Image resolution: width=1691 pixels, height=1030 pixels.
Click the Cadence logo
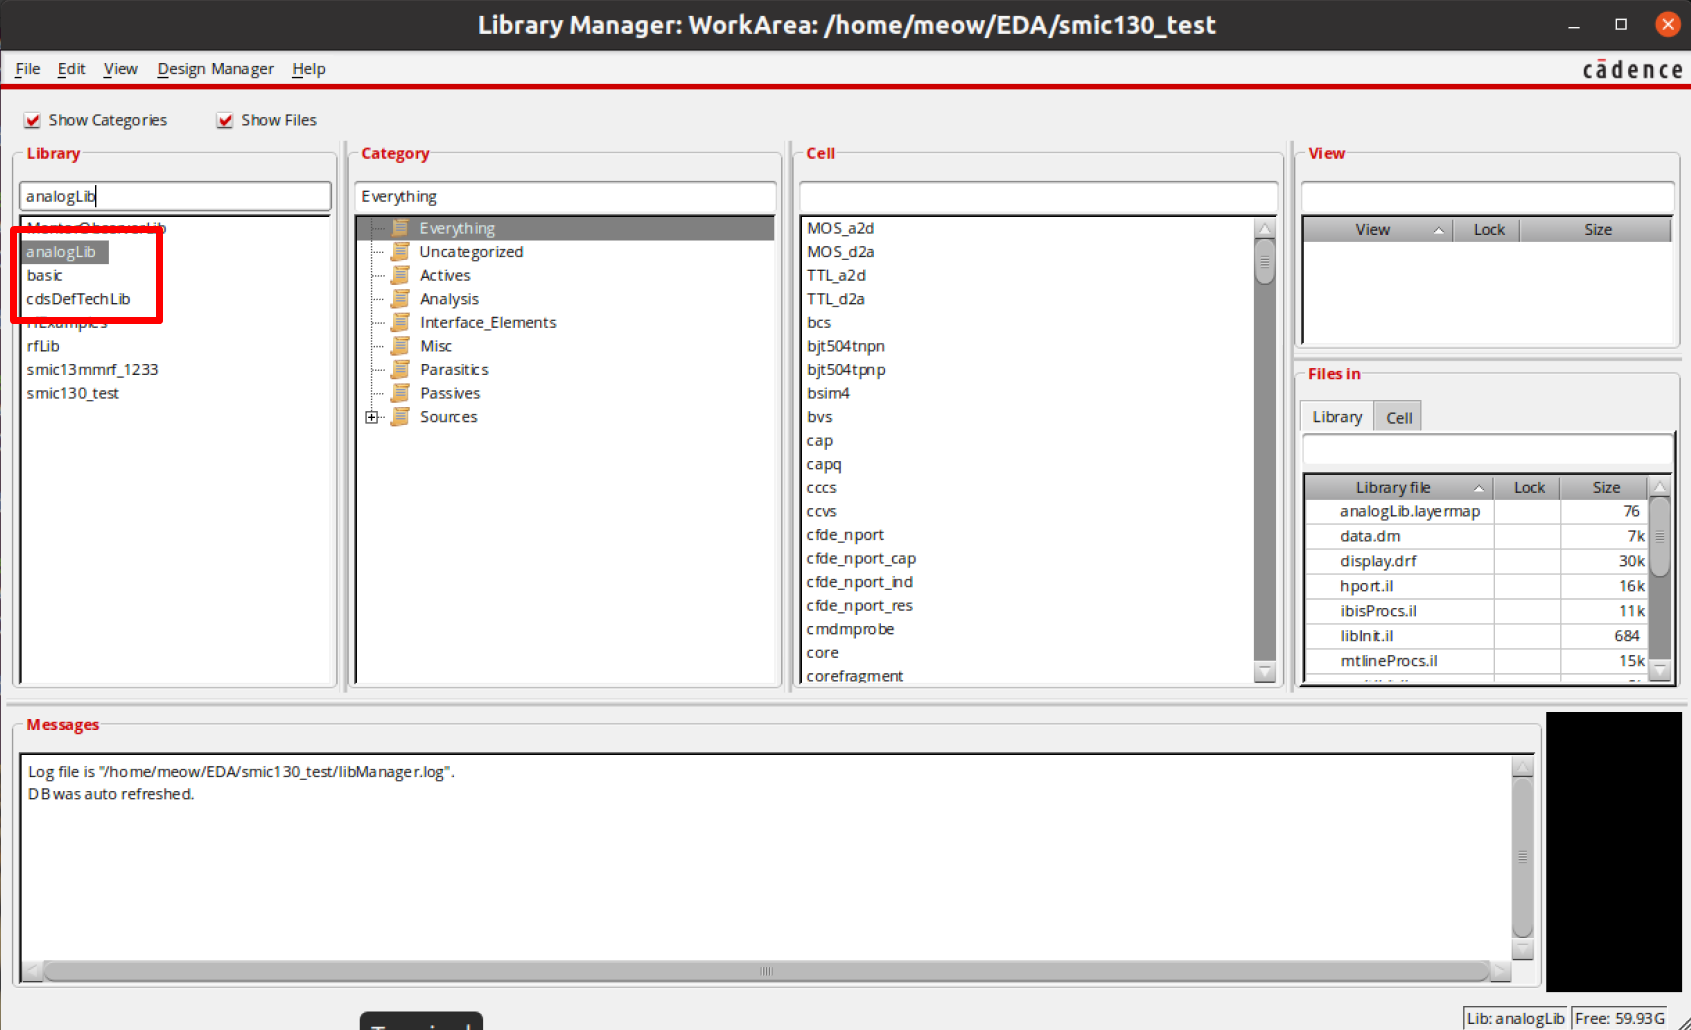[1632, 68]
